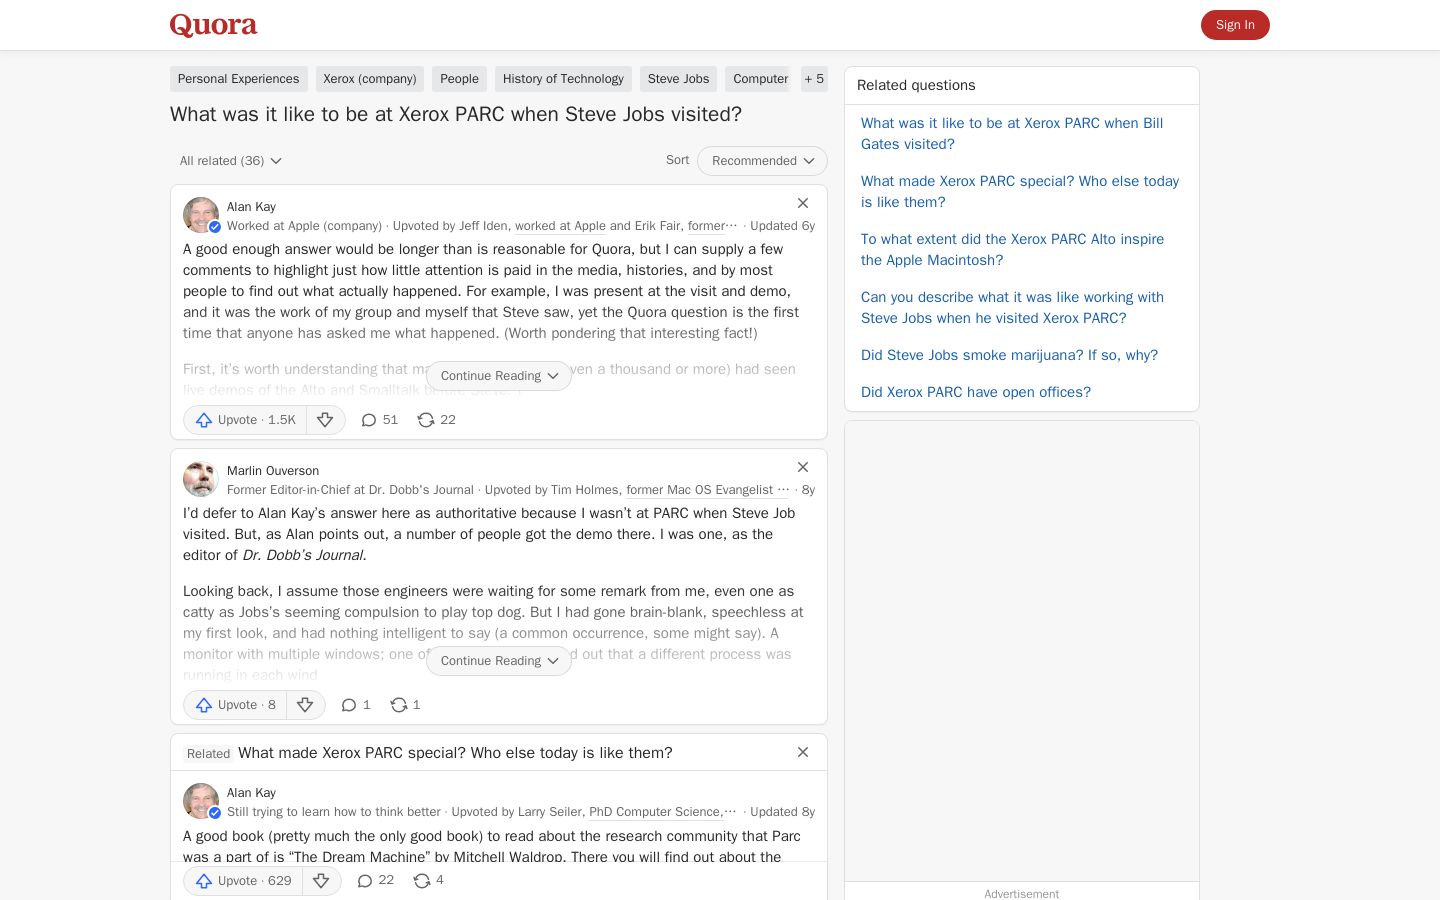The height and width of the screenshot is (900, 1440).
Task: Open 'What made Xerox PARC special' sidebar link
Action: coord(1020,192)
